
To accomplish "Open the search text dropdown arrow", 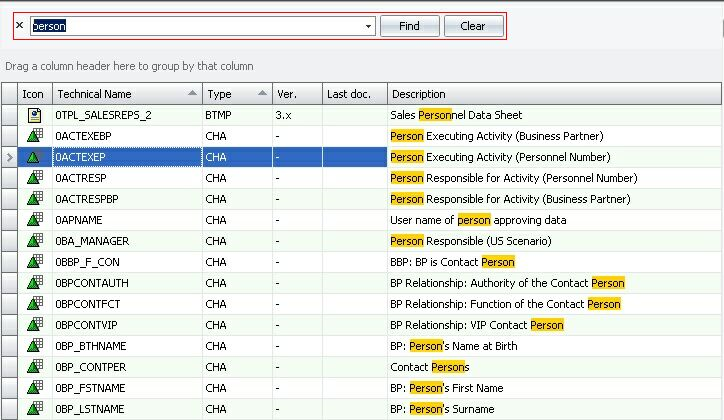I will tap(368, 27).
